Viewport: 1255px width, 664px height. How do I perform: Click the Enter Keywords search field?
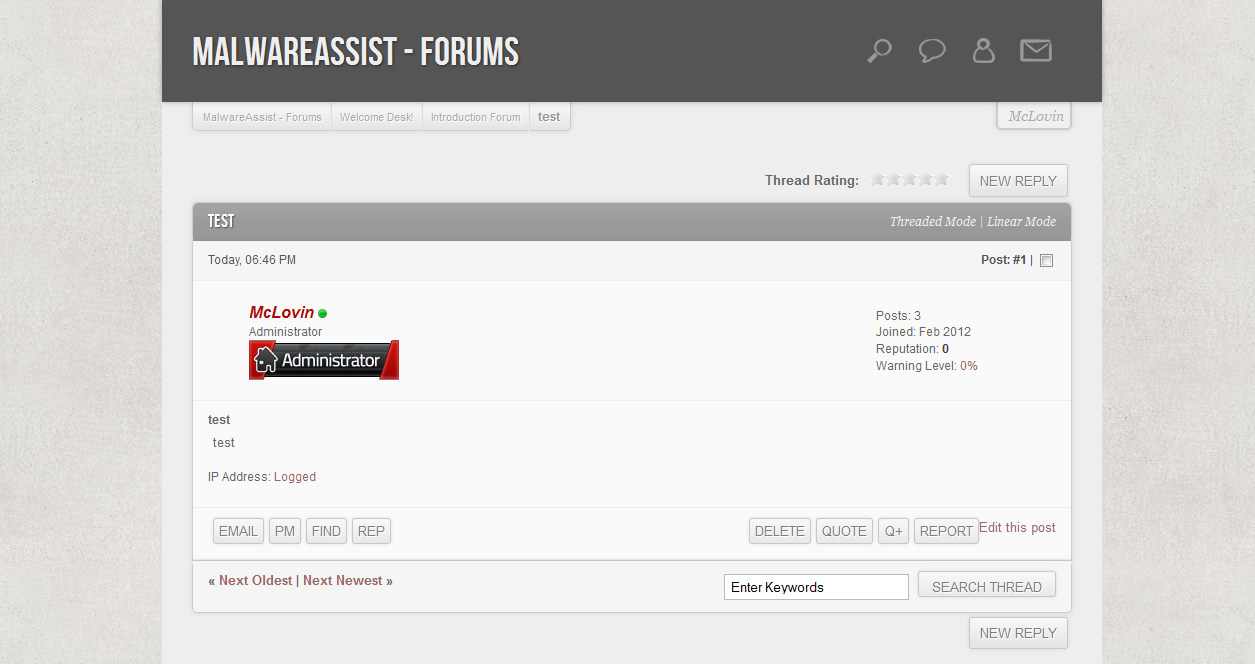point(816,587)
